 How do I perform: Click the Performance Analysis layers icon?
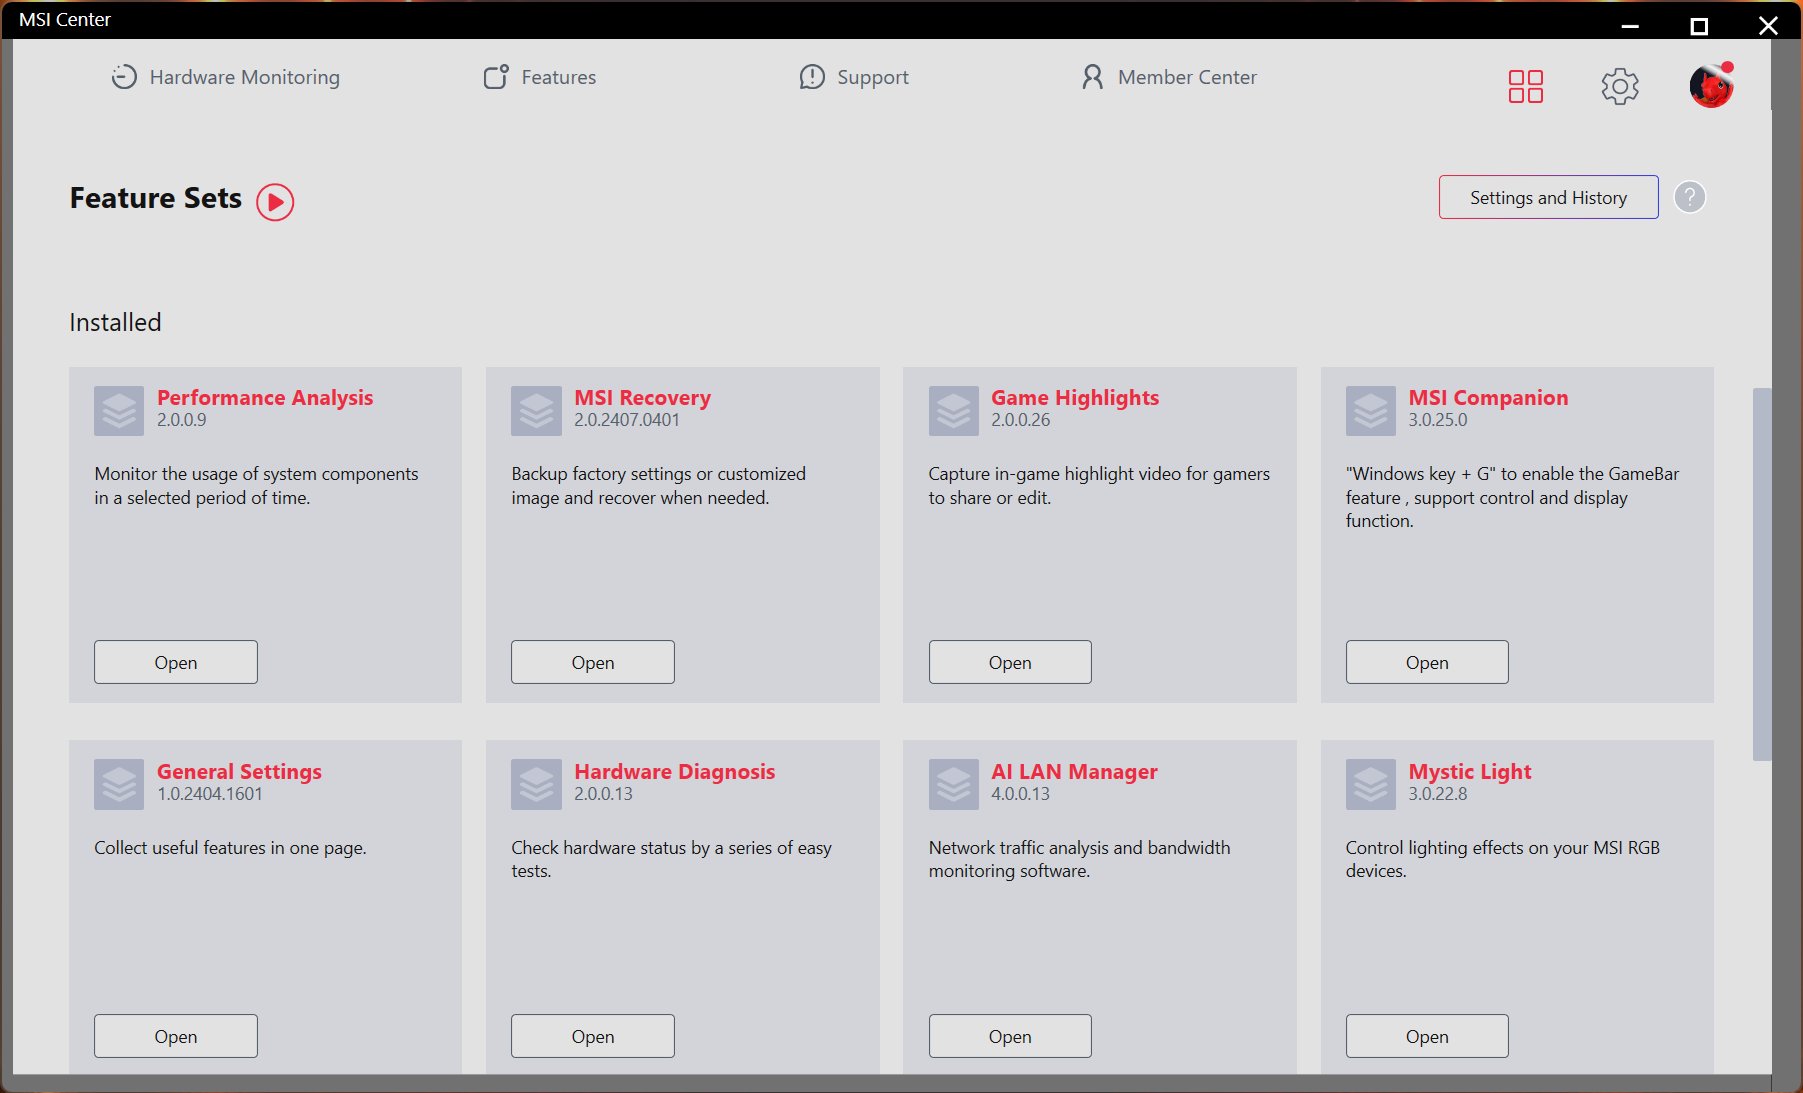point(119,411)
